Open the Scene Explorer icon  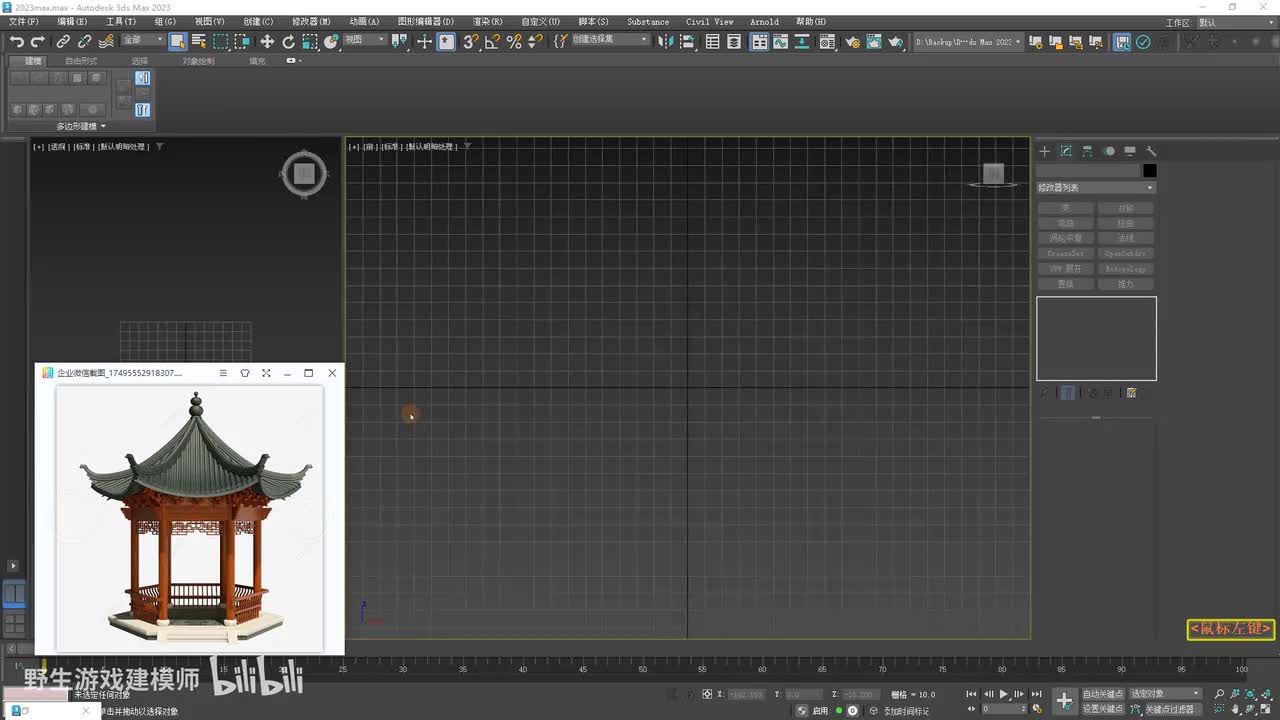(713, 41)
